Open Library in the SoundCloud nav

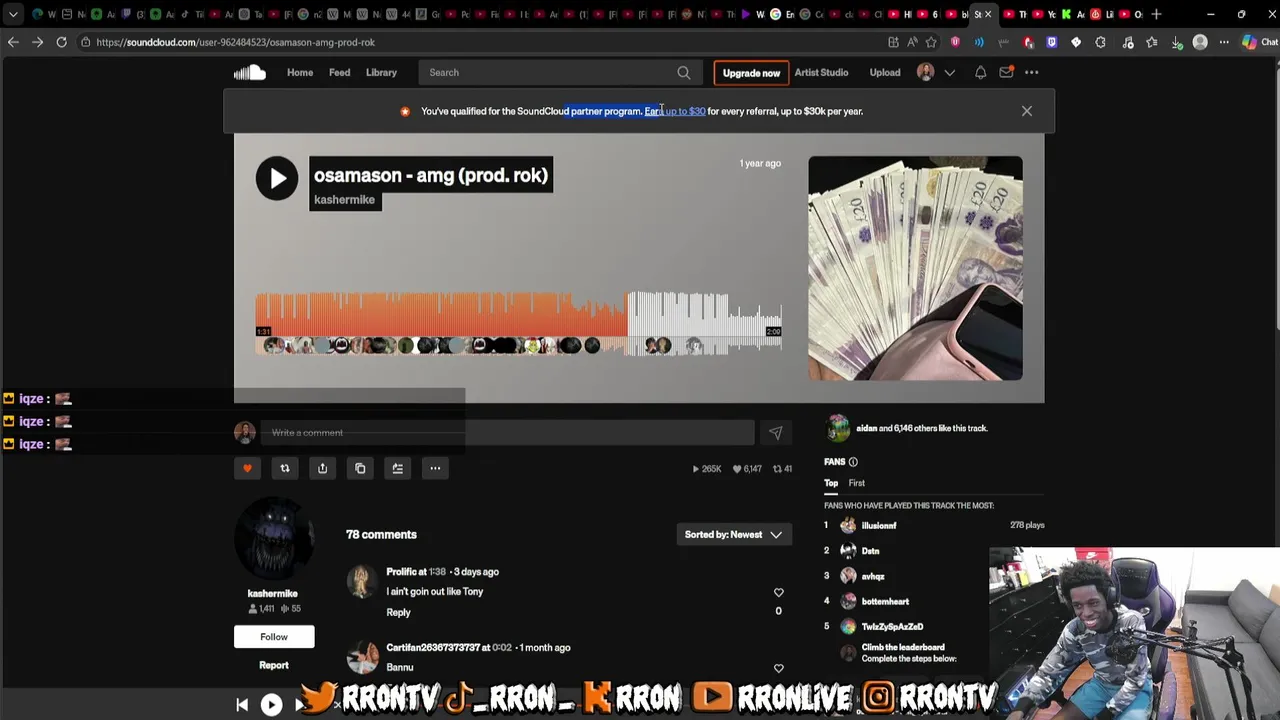(x=381, y=72)
